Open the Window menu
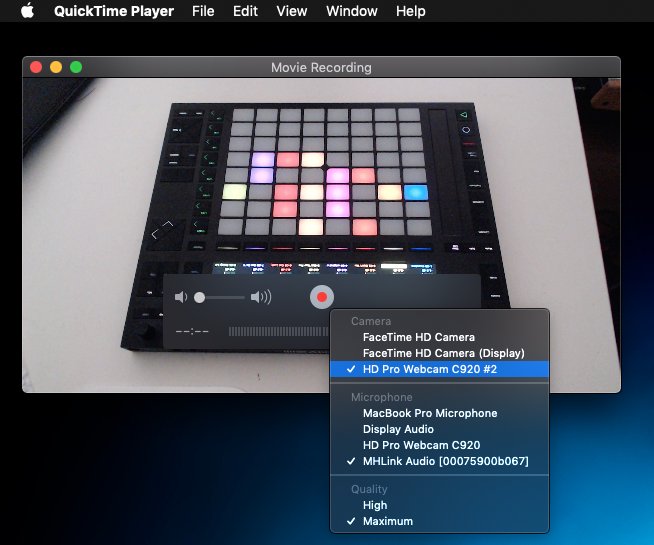 tap(352, 11)
